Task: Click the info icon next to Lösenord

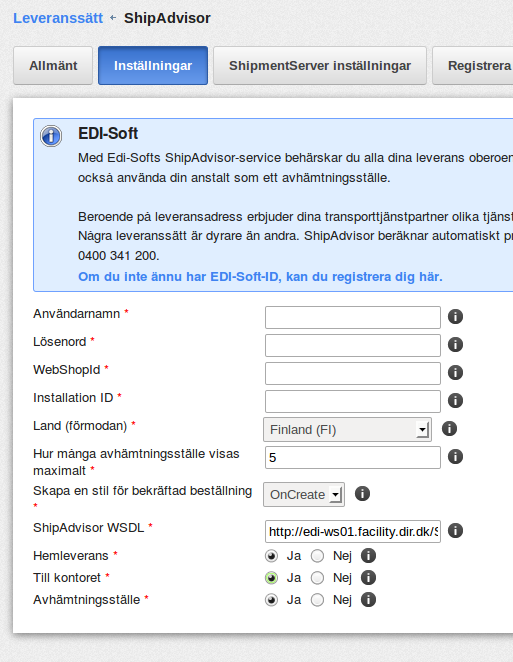Action: tap(455, 344)
